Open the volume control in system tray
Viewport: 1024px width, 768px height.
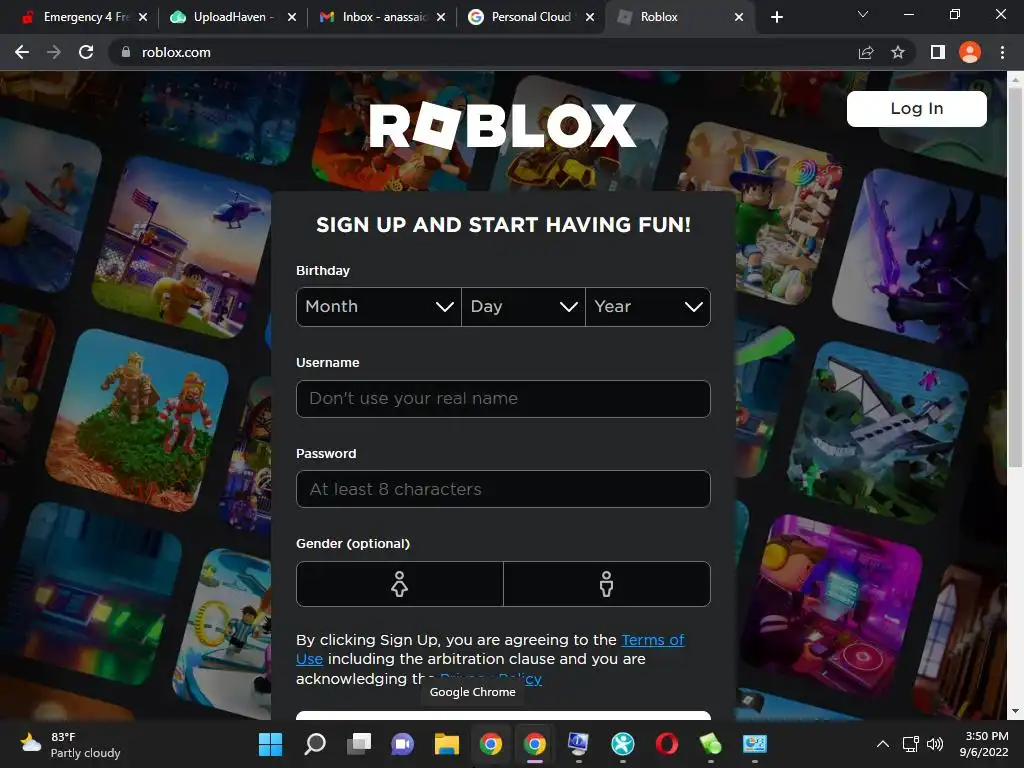pyautogui.click(x=935, y=744)
